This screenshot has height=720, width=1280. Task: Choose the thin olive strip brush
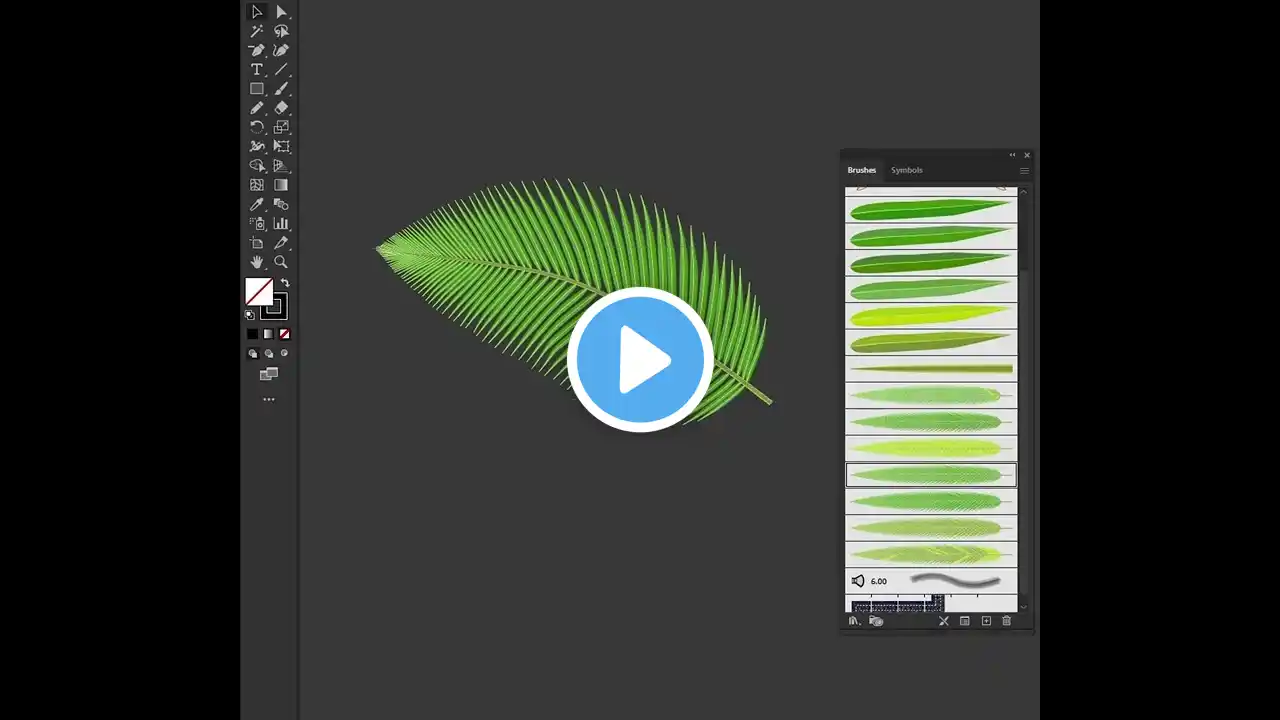[x=931, y=369]
